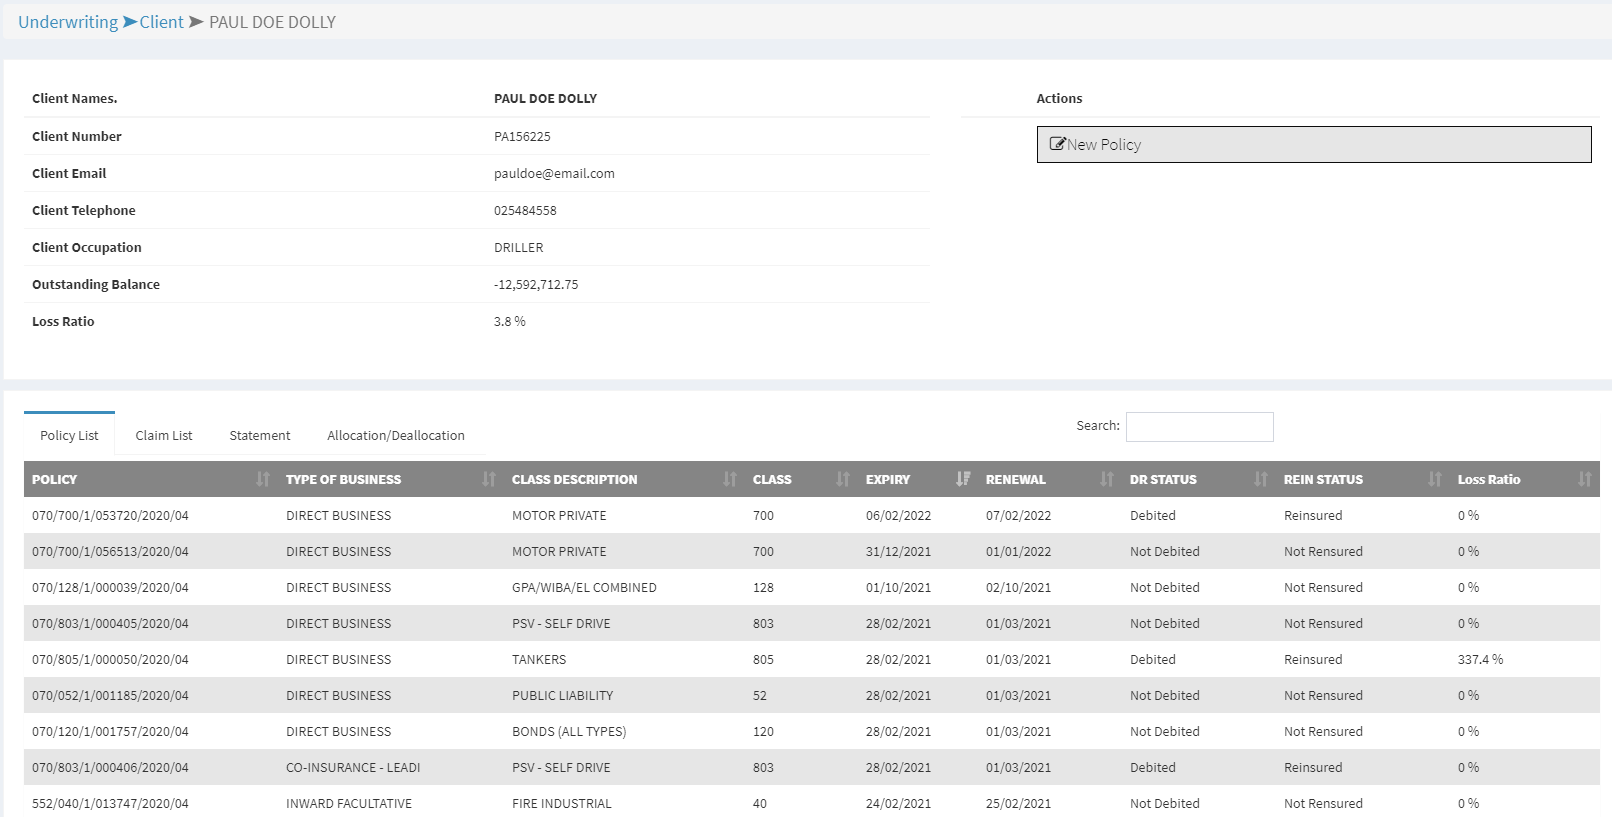The image size is (1612, 817).
Task: Click the CLASS DESCRIPTION sort arrows
Action: (730, 479)
